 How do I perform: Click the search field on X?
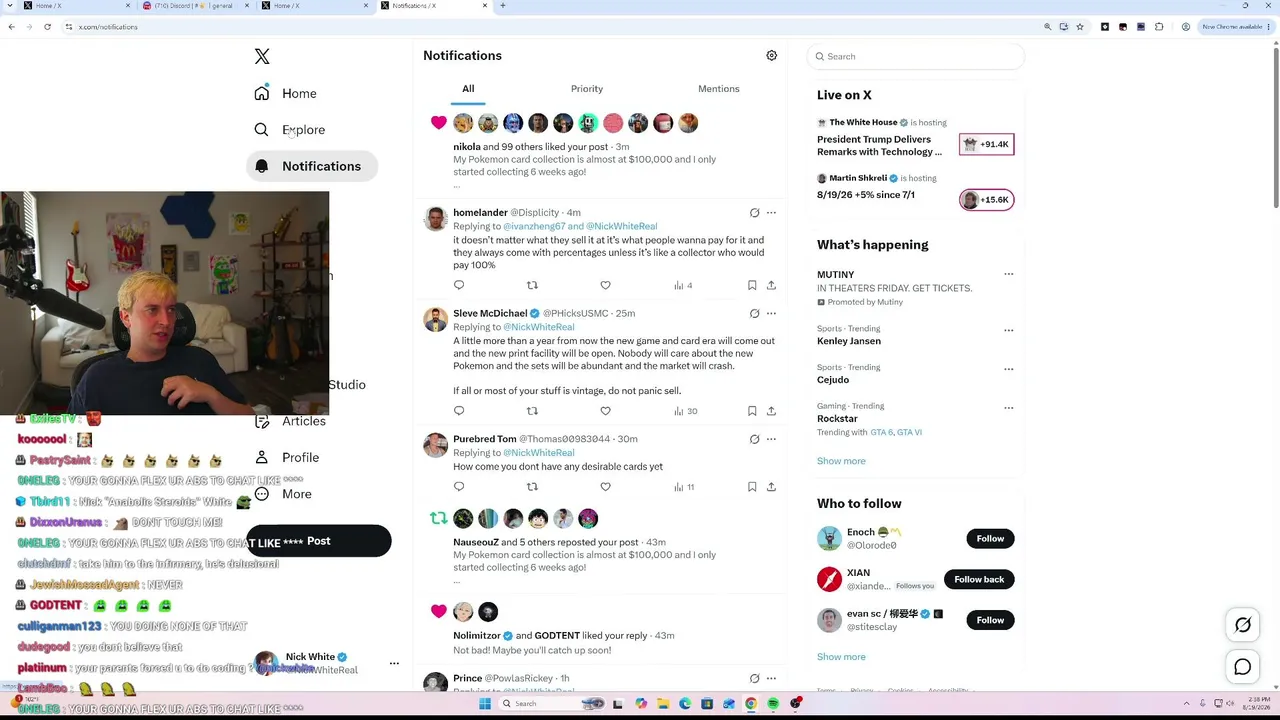(x=915, y=57)
